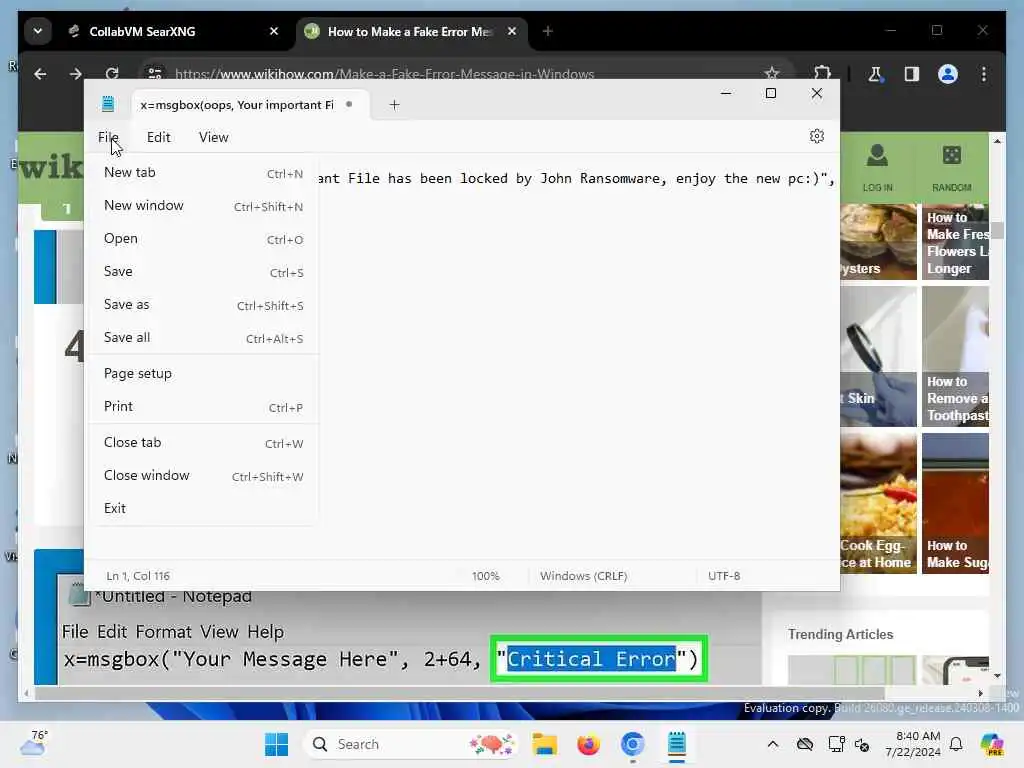Choose Save all in File menu
Image resolution: width=1024 pixels, height=768 pixels.
[x=203, y=338]
